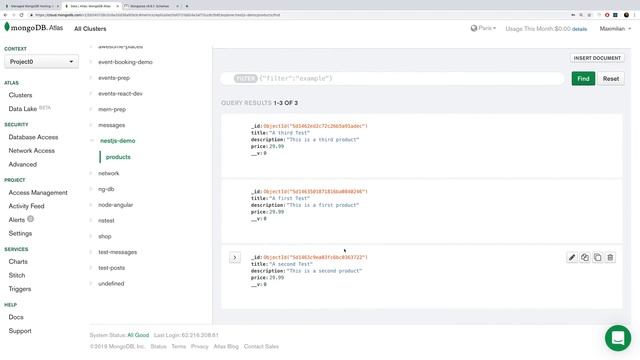The height and width of the screenshot is (360, 640).
Task: Open usage details link
Action: click(579, 29)
